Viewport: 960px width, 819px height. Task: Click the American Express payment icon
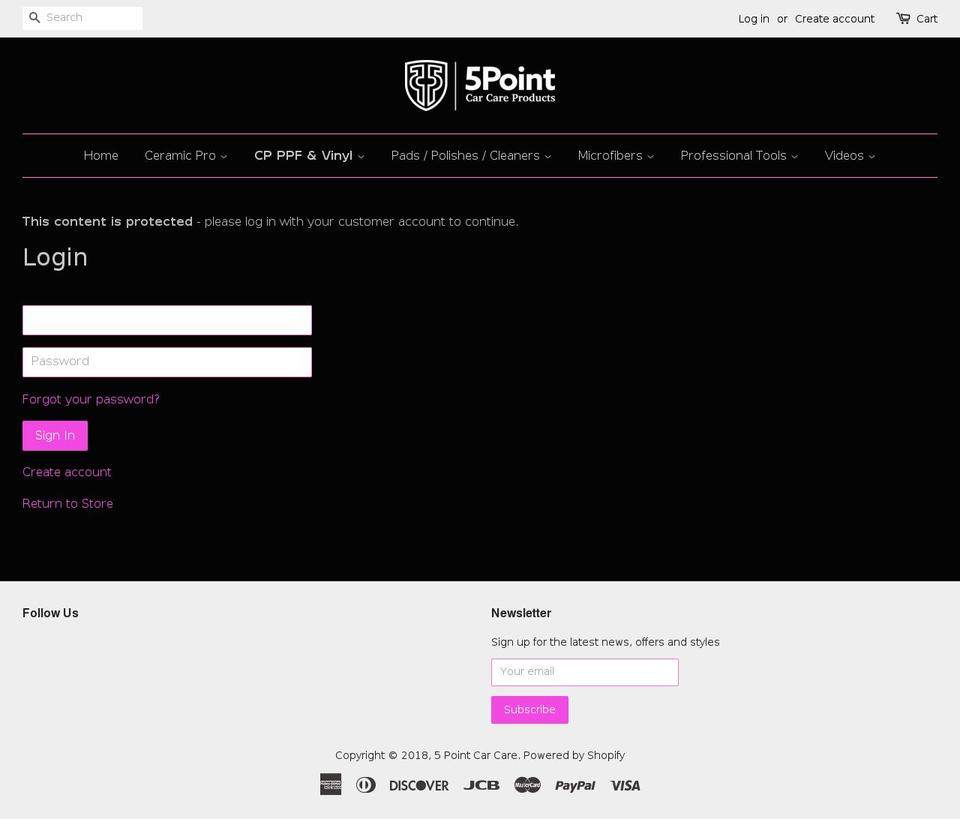coord(331,784)
